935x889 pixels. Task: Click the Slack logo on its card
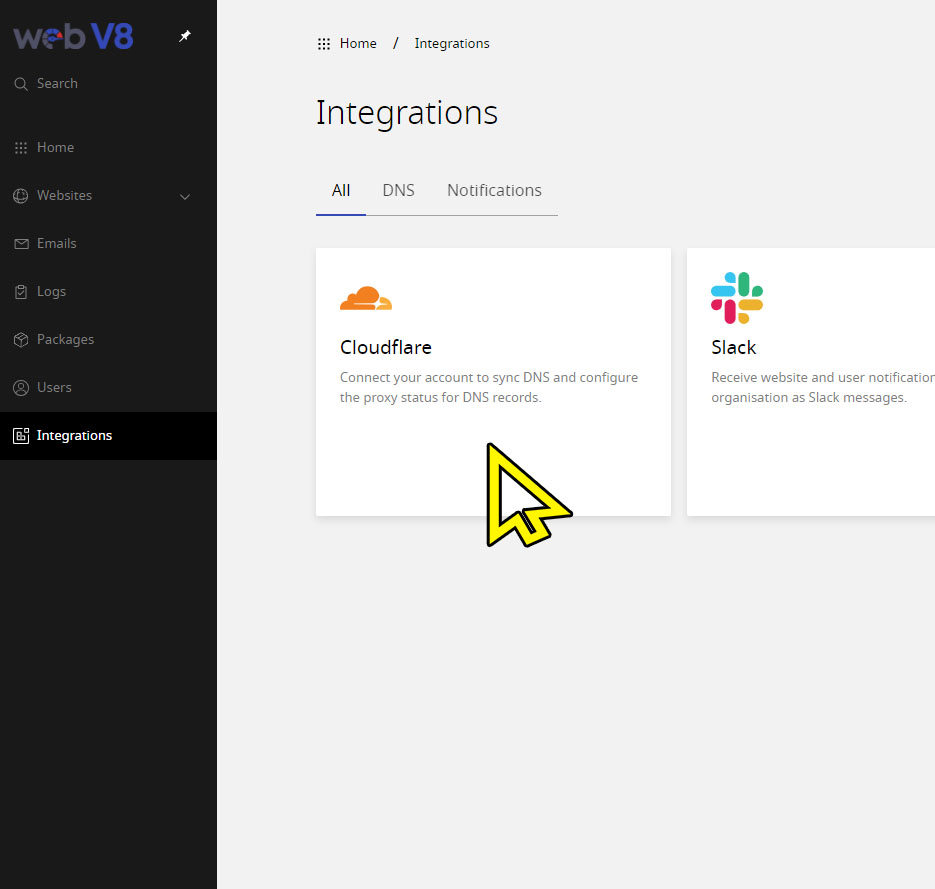tap(737, 298)
